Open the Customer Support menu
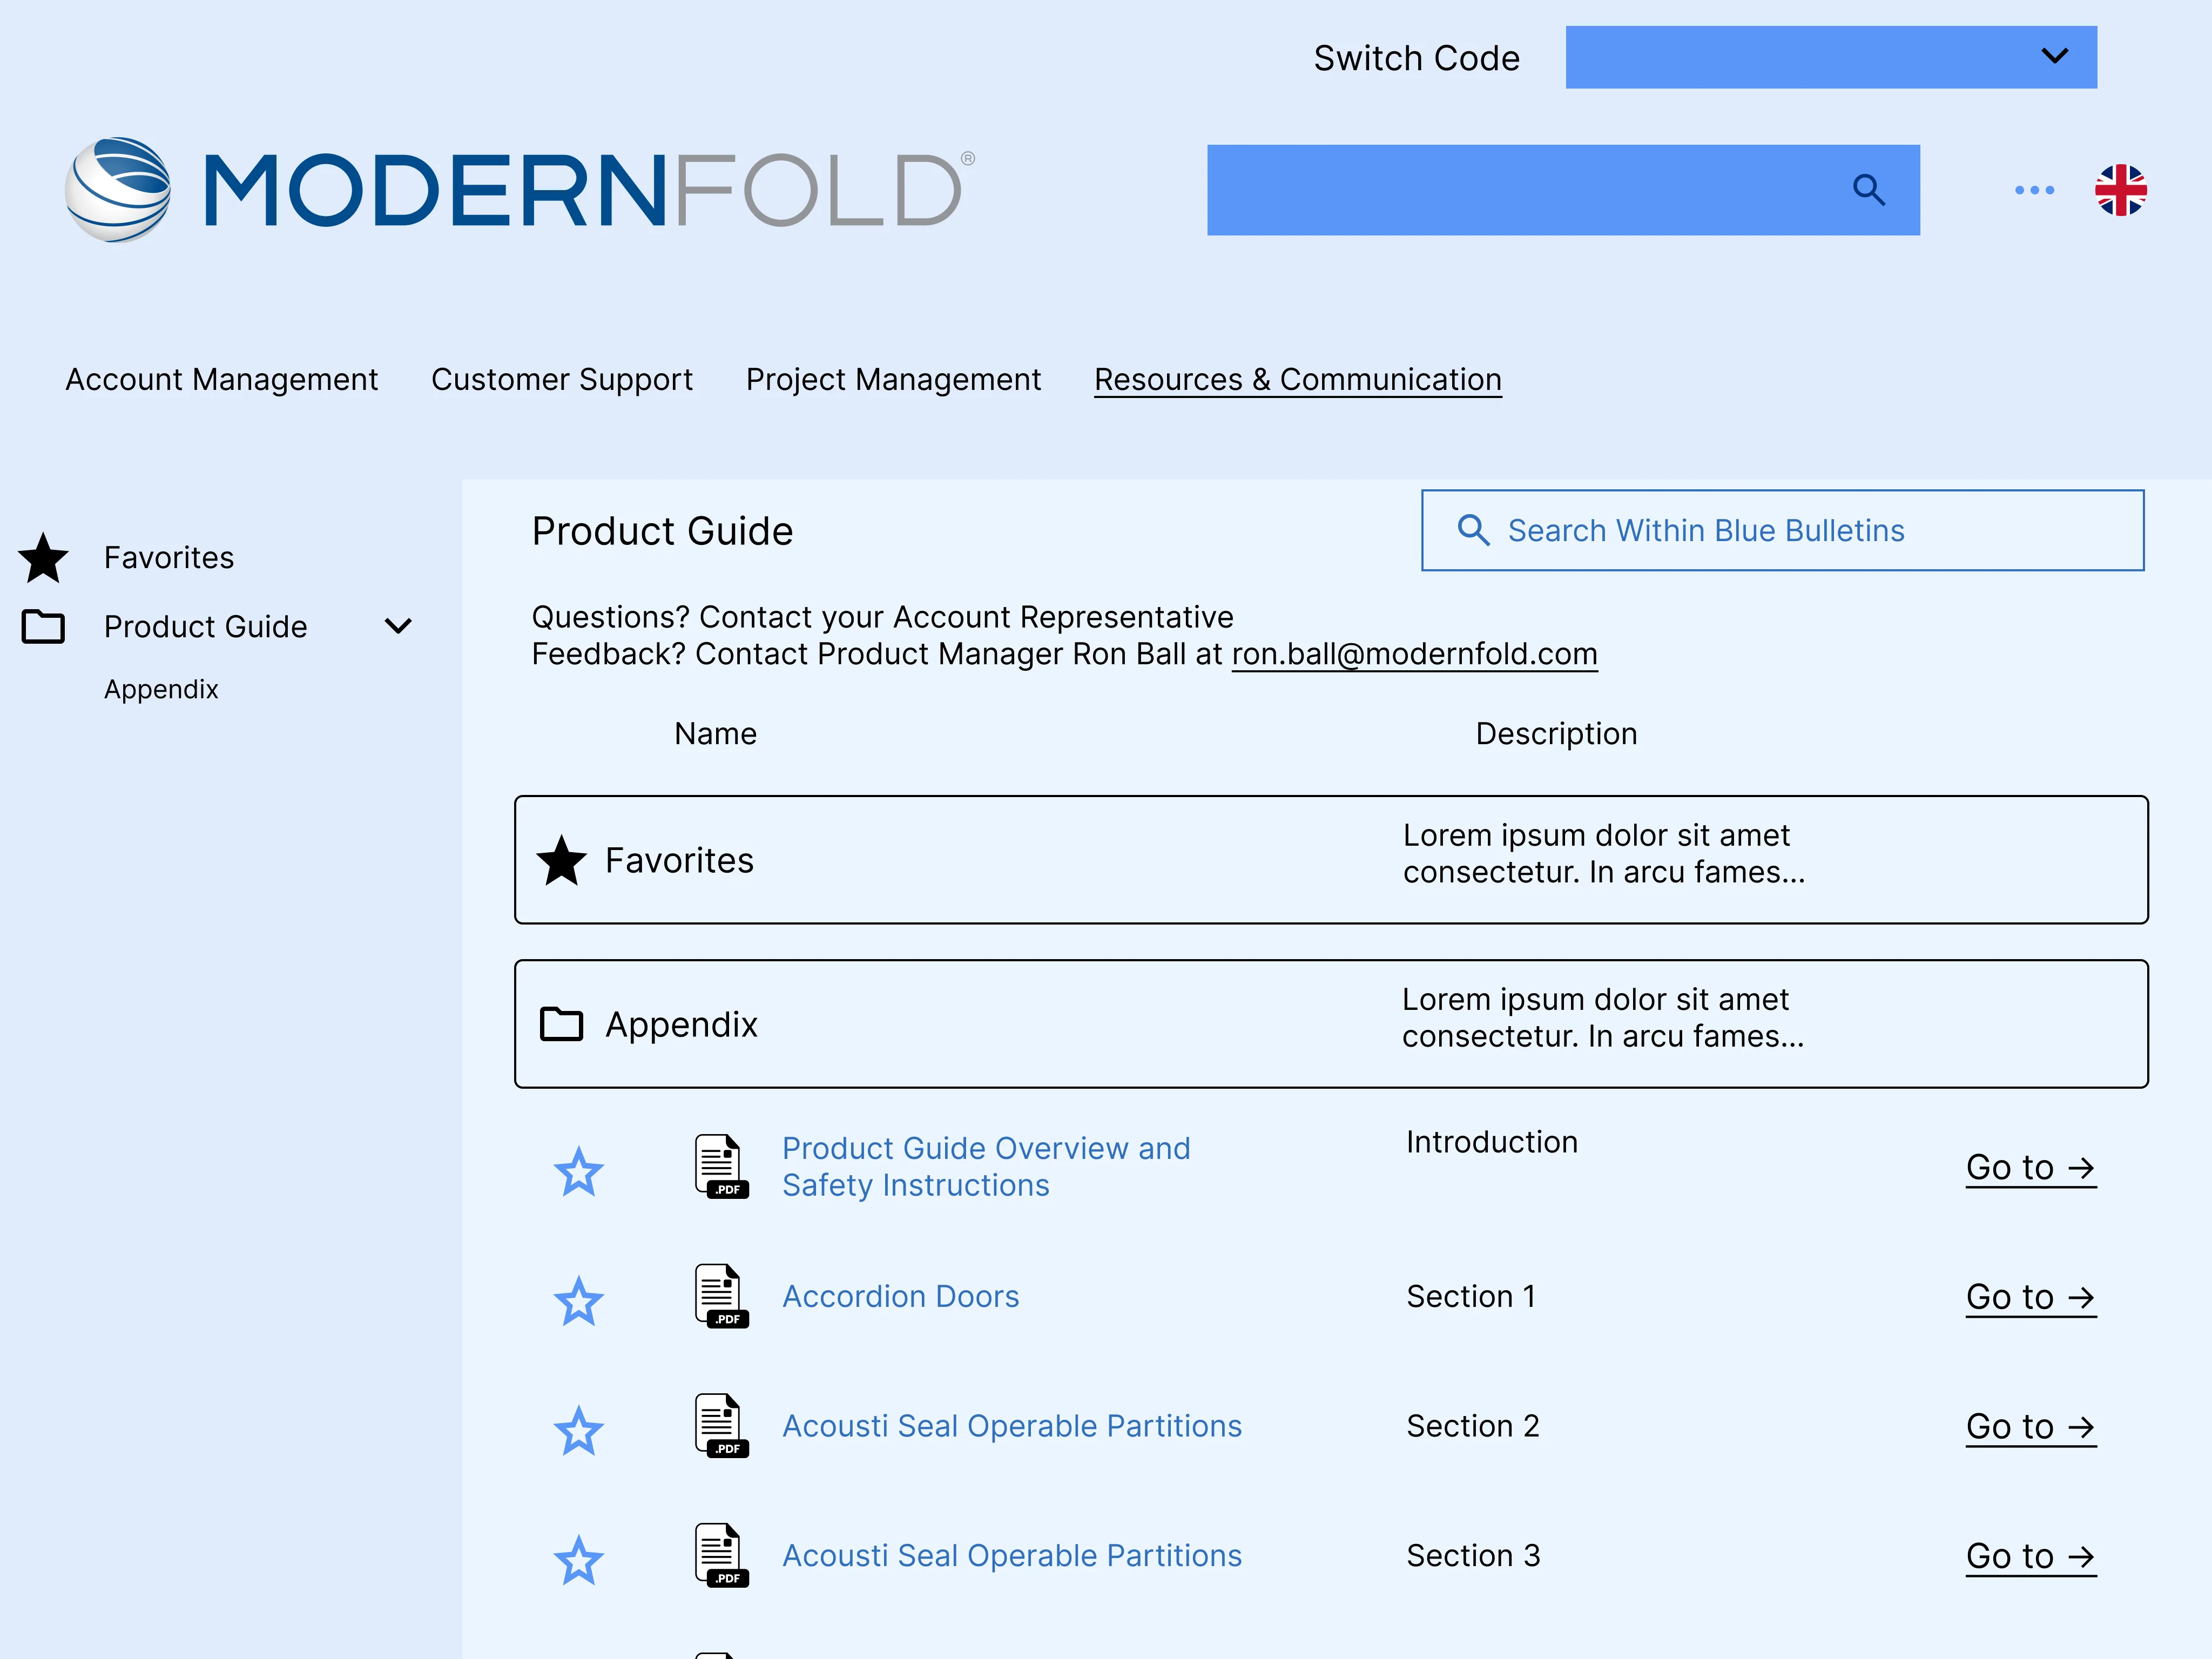The height and width of the screenshot is (1659, 2212). [562, 379]
